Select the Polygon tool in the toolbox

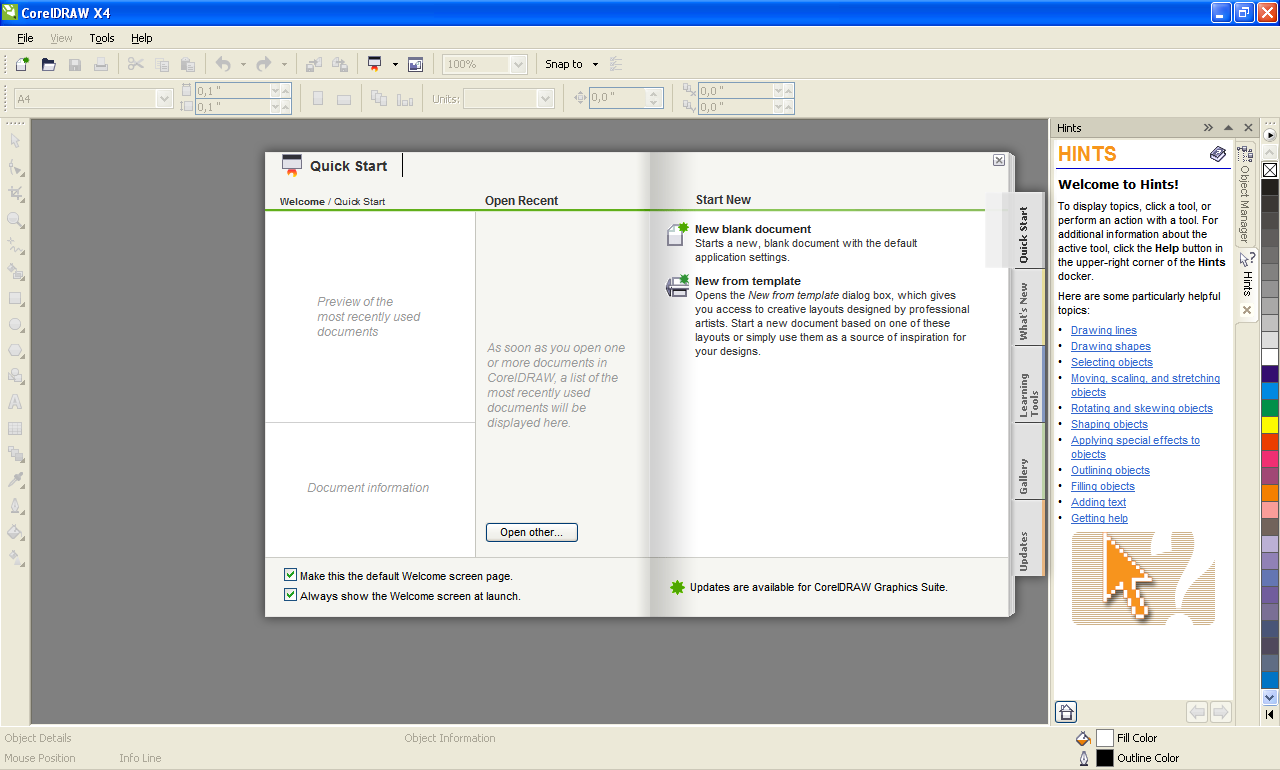(x=16, y=350)
